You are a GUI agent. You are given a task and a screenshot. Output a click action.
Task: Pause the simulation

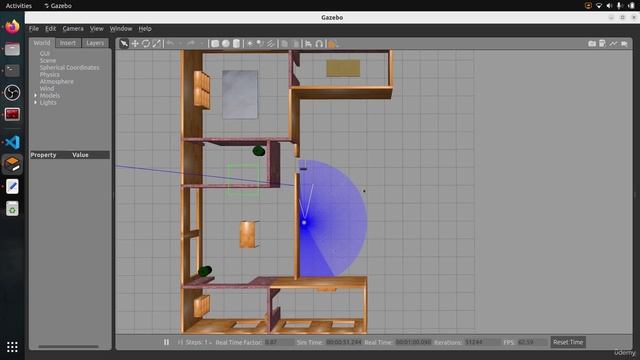[x=167, y=342]
